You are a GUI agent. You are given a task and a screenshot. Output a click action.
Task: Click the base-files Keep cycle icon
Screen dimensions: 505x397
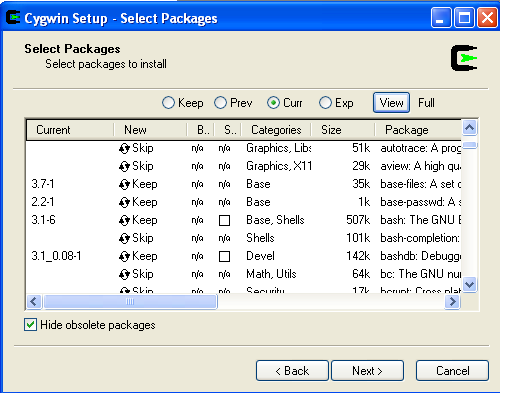point(124,184)
